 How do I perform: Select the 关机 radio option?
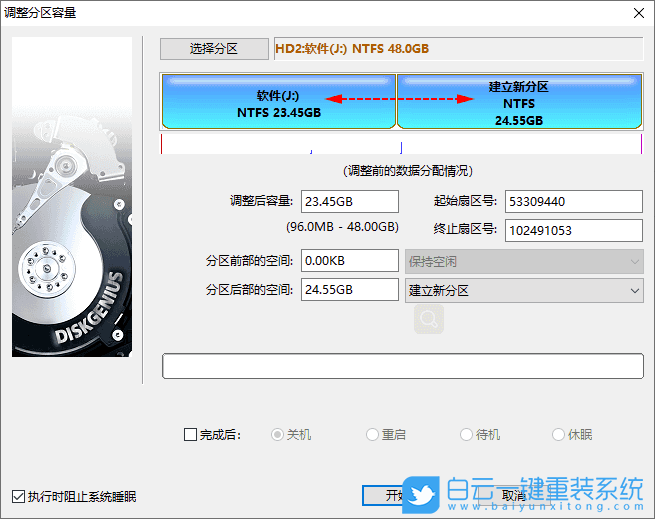click(279, 435)
